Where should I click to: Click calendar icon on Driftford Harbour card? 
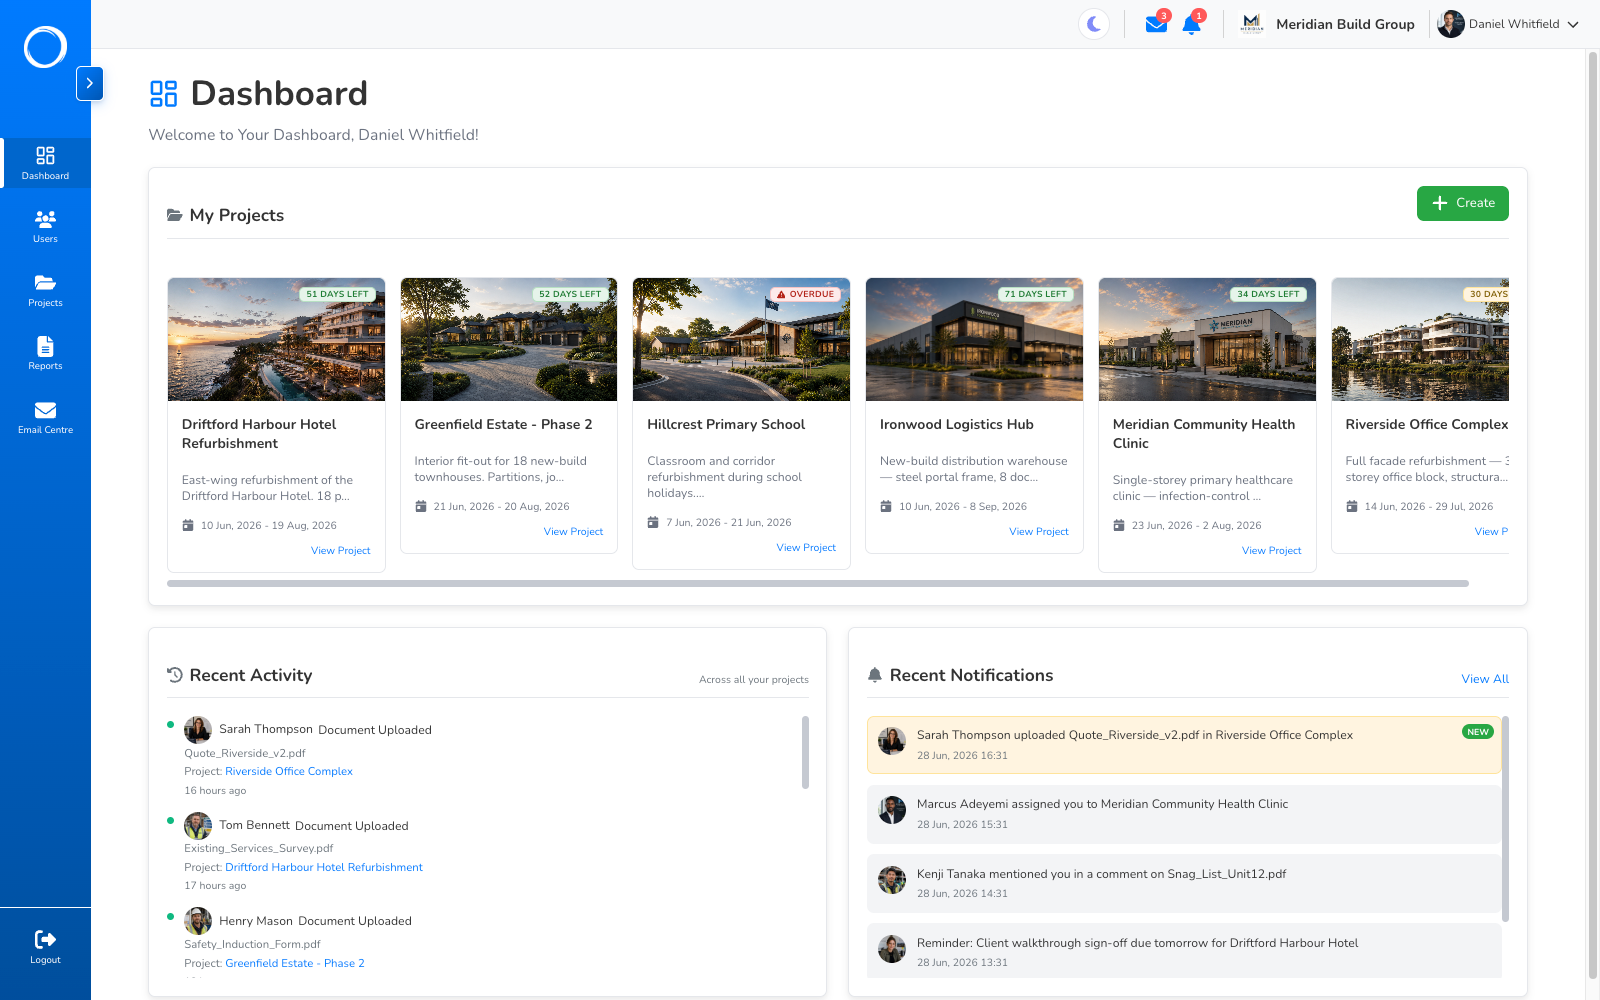[188, 525]
